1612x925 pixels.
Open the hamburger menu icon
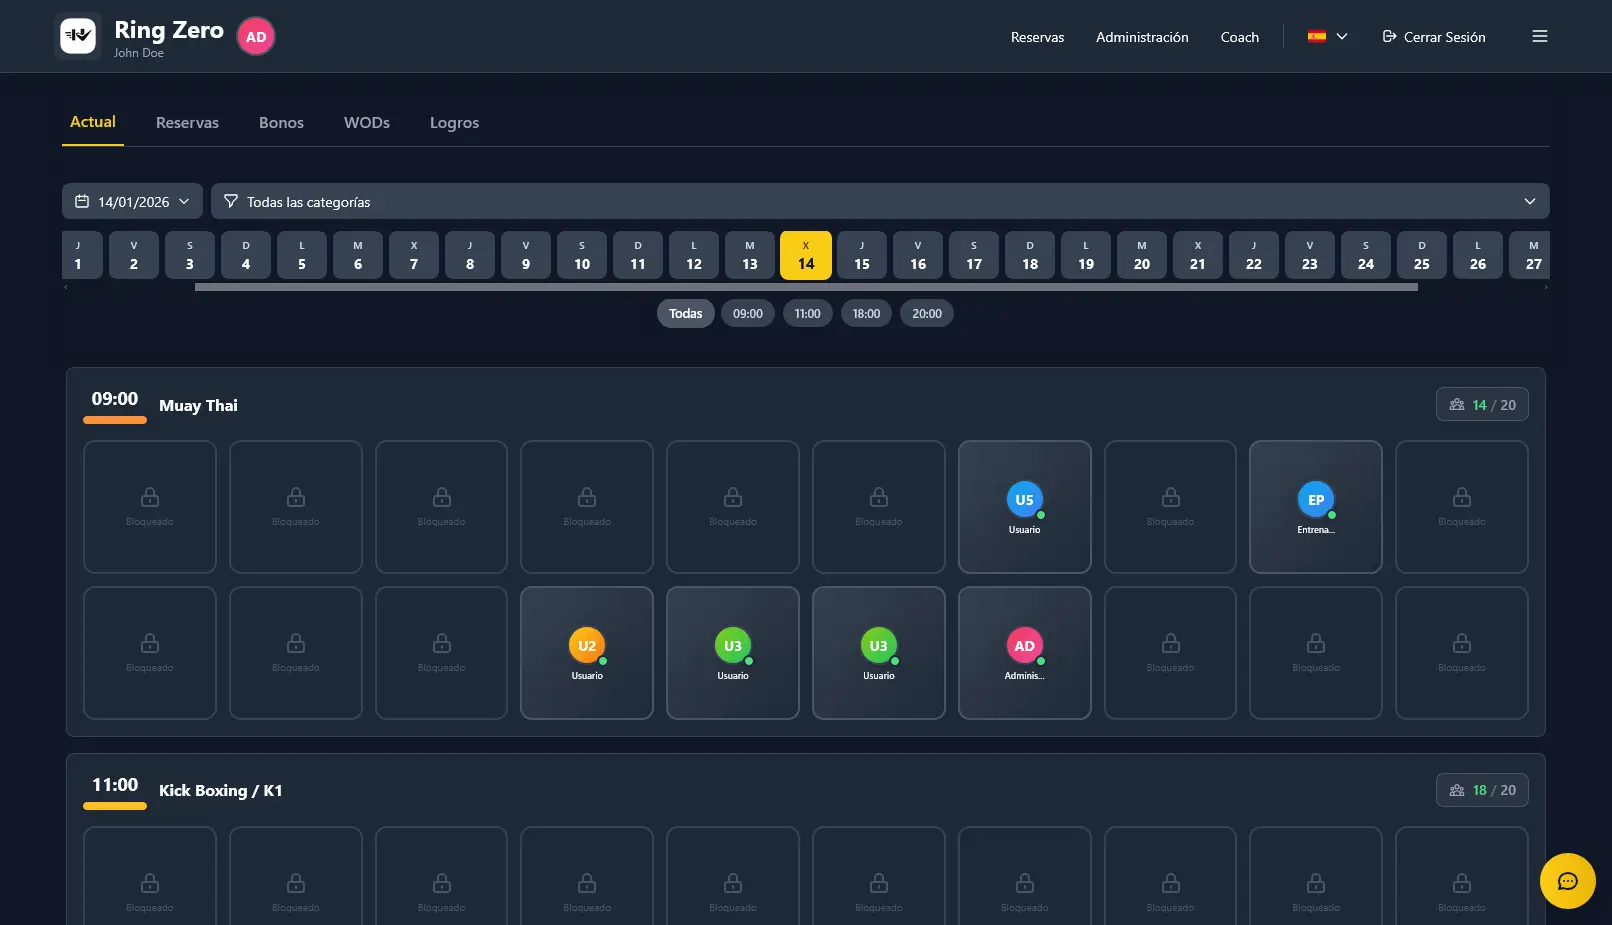[1539, 36]
